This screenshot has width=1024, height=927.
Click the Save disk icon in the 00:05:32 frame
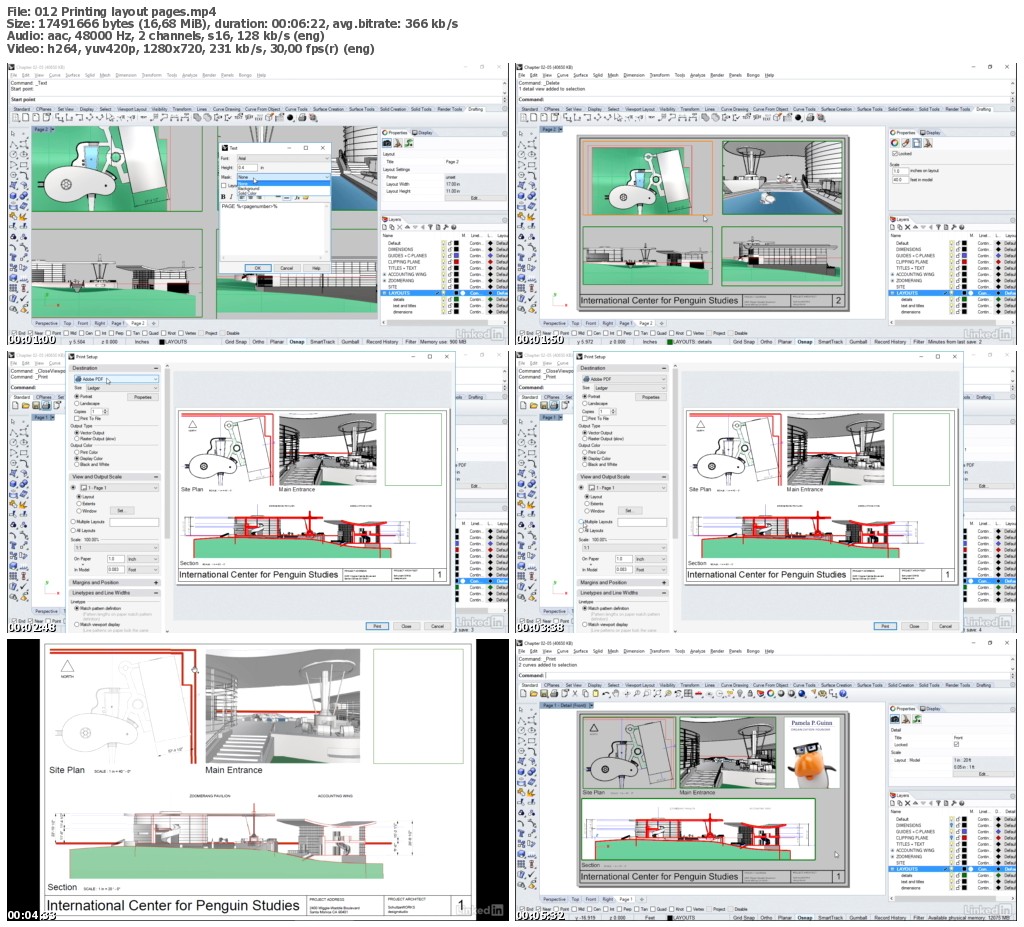click(544, 694)
